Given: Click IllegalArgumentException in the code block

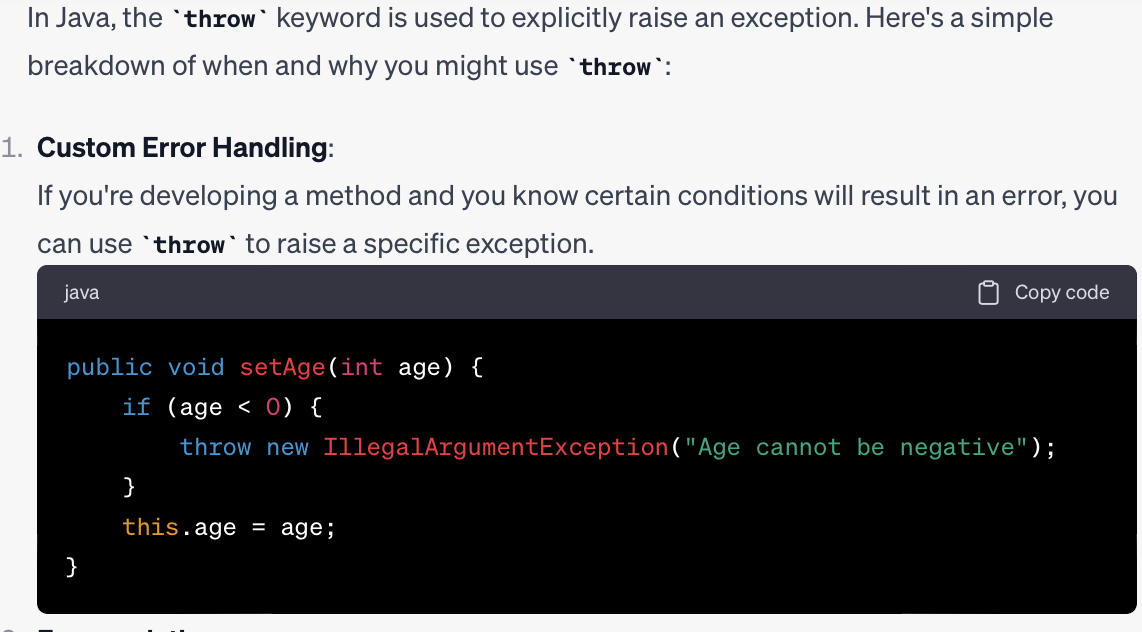Looking at the screenshot, I should coord(496,447).
